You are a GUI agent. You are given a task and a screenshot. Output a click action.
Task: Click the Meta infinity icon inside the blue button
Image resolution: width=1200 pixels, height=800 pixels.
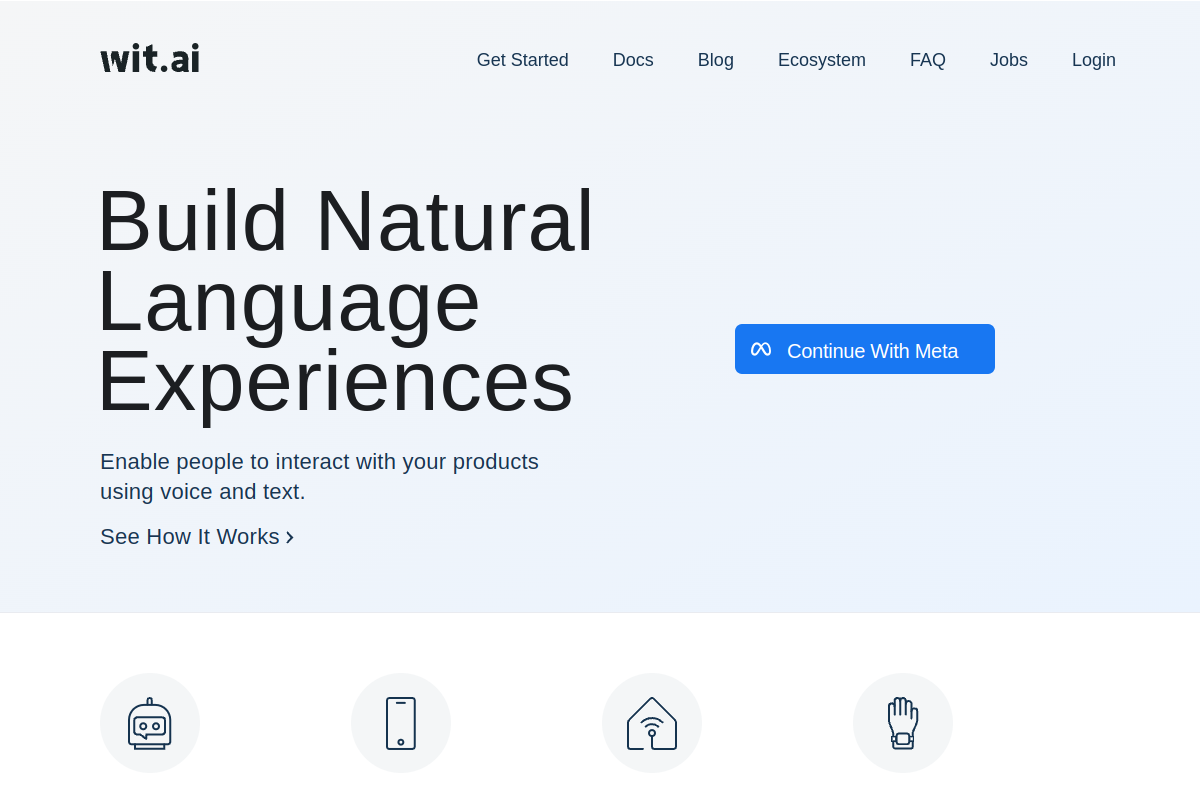tap(760, 349)
